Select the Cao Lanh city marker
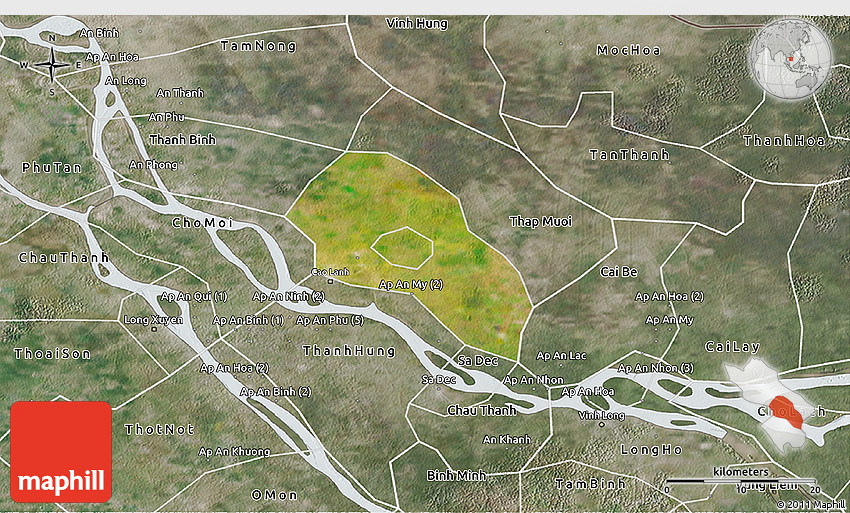 [330, 281]
